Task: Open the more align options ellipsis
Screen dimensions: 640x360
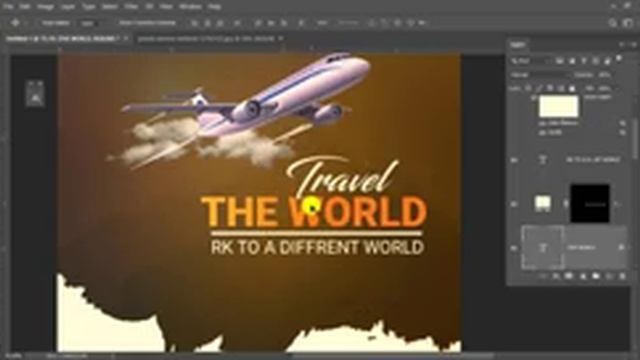Action: [x=322, y=23]
